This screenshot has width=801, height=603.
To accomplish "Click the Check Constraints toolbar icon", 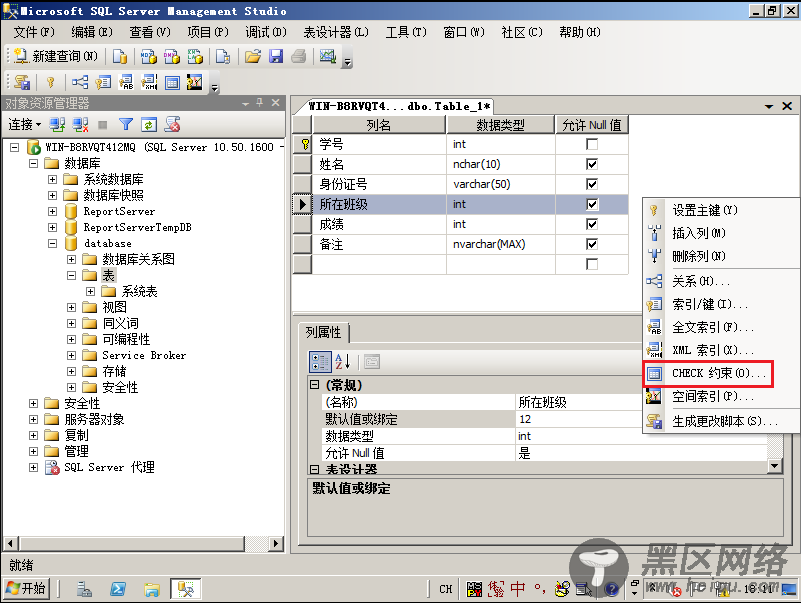I will point(172,82).
